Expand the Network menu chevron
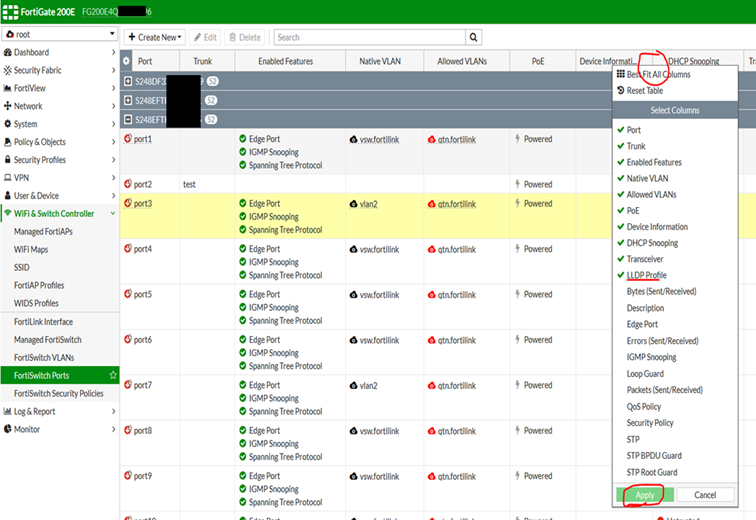The height and width of the screenshot is (520, 756). (x=113, y=106)
